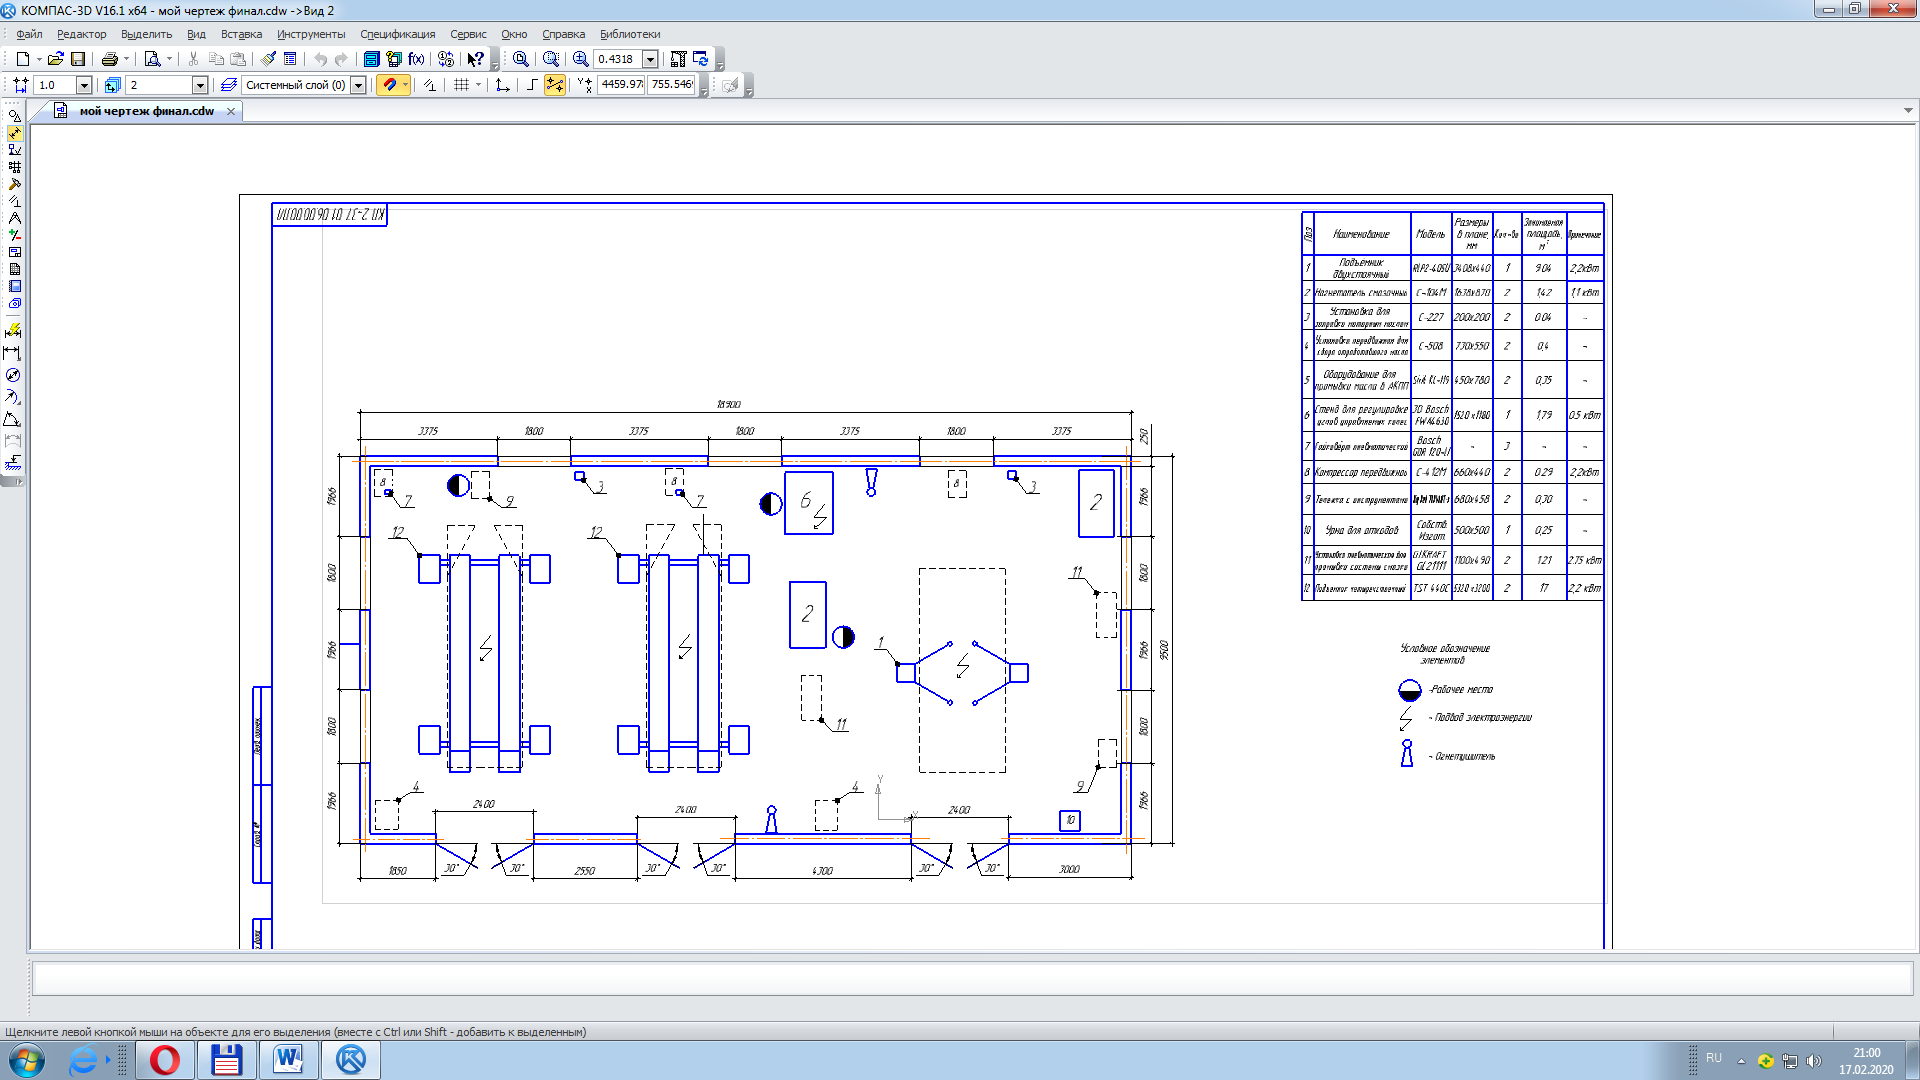
Task: Open the Спецификация menu
Action: click(397, 34)
